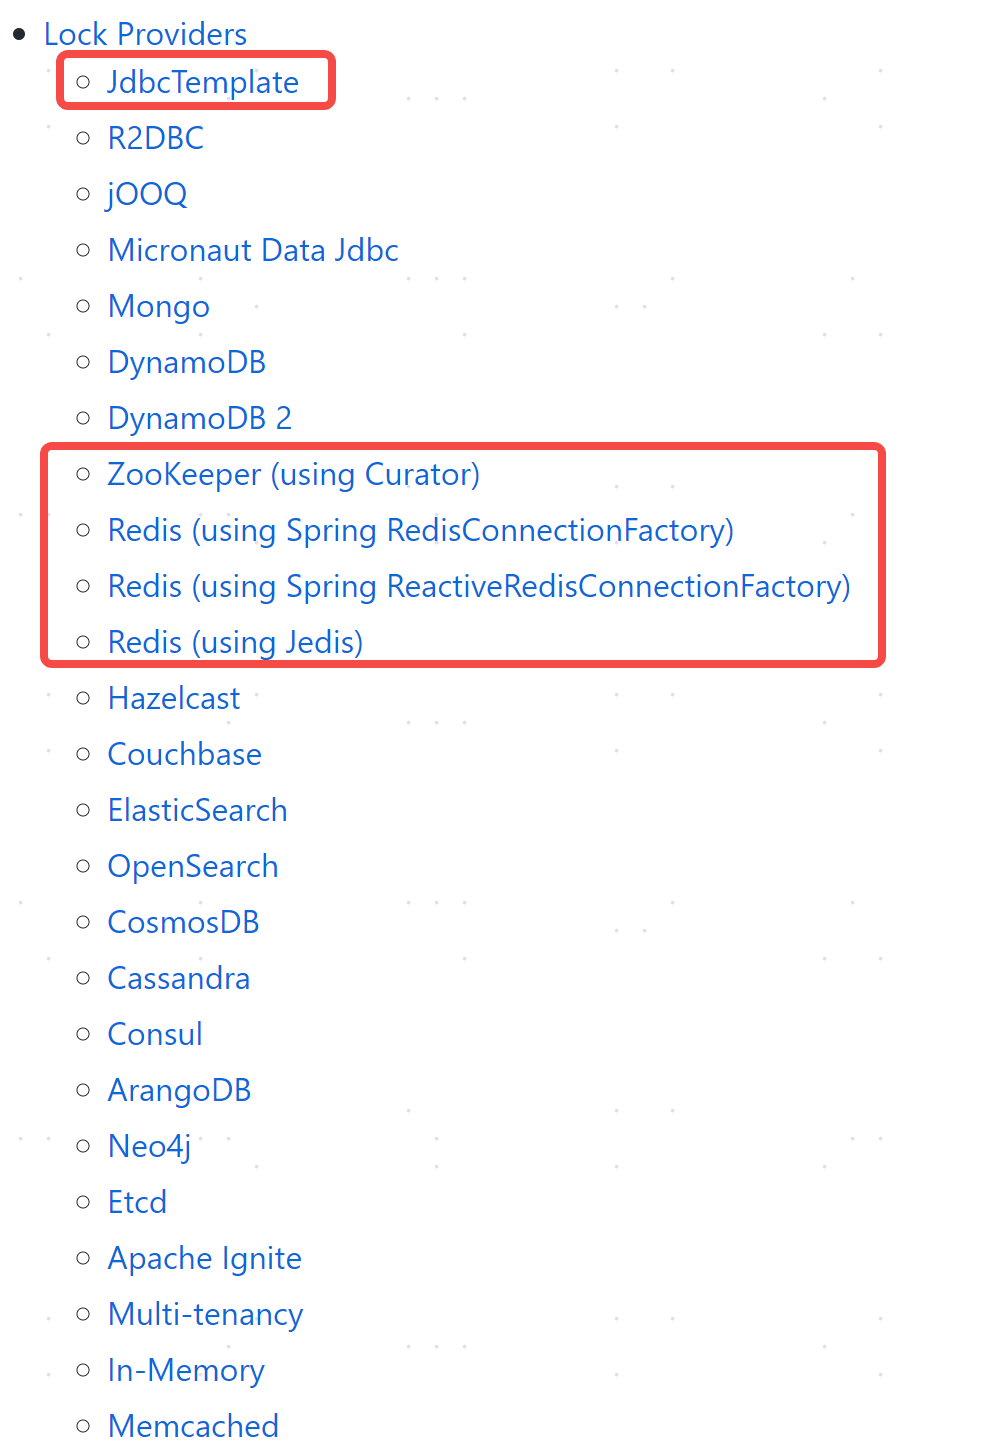Click the highlighted JdbcTemplate link
This screenshot has height=1448, width=990.
203,82
